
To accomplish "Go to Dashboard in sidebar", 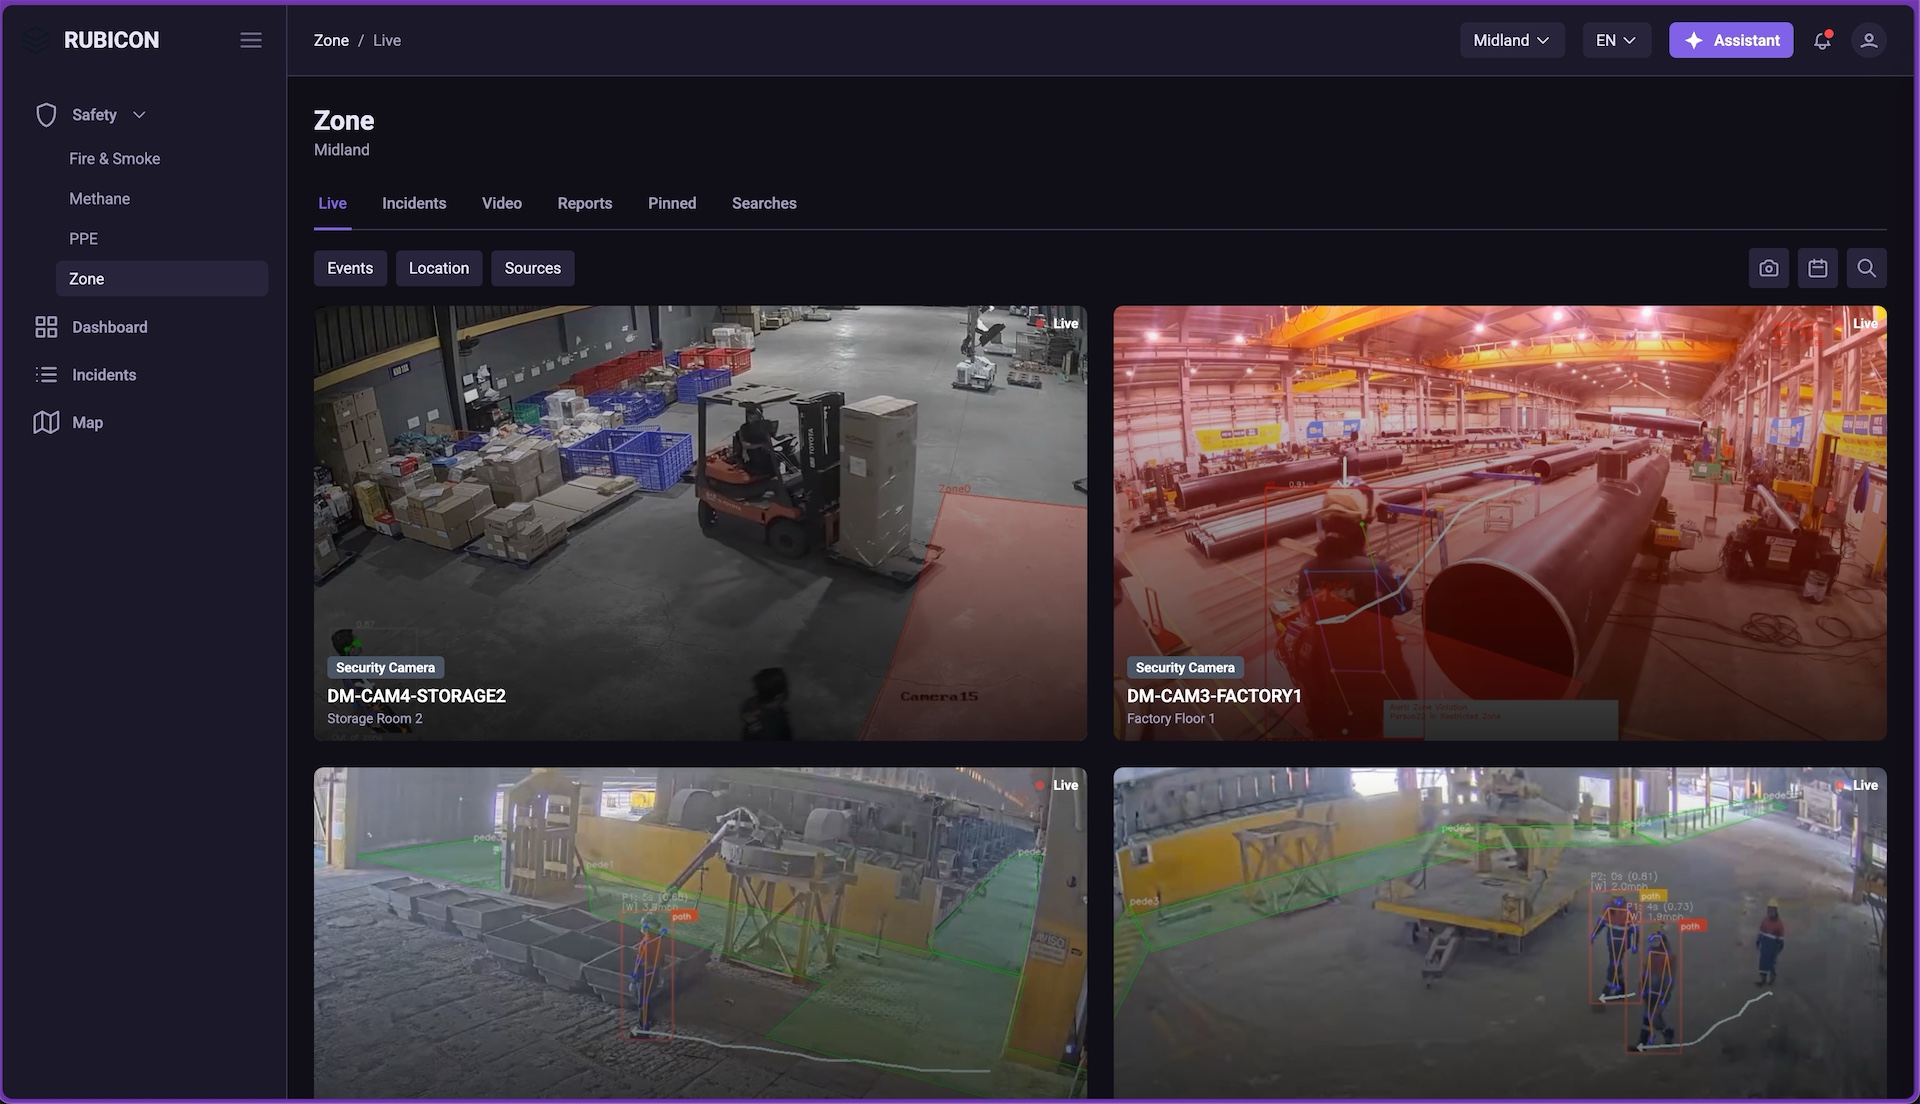I will tap(110, 327).
